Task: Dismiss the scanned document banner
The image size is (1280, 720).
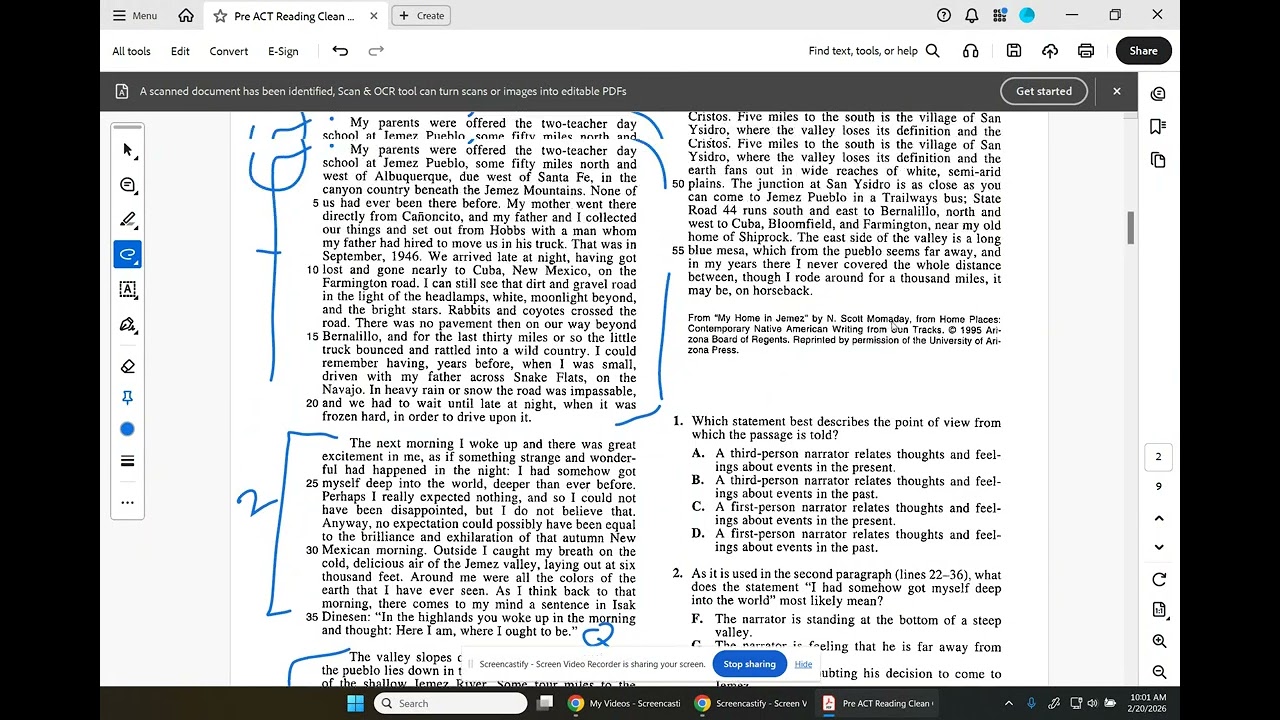Action: click(x=1117, y=91)
